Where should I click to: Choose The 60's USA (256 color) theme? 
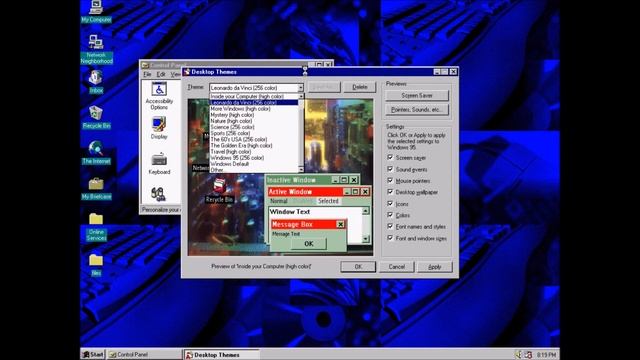[254, 139]
